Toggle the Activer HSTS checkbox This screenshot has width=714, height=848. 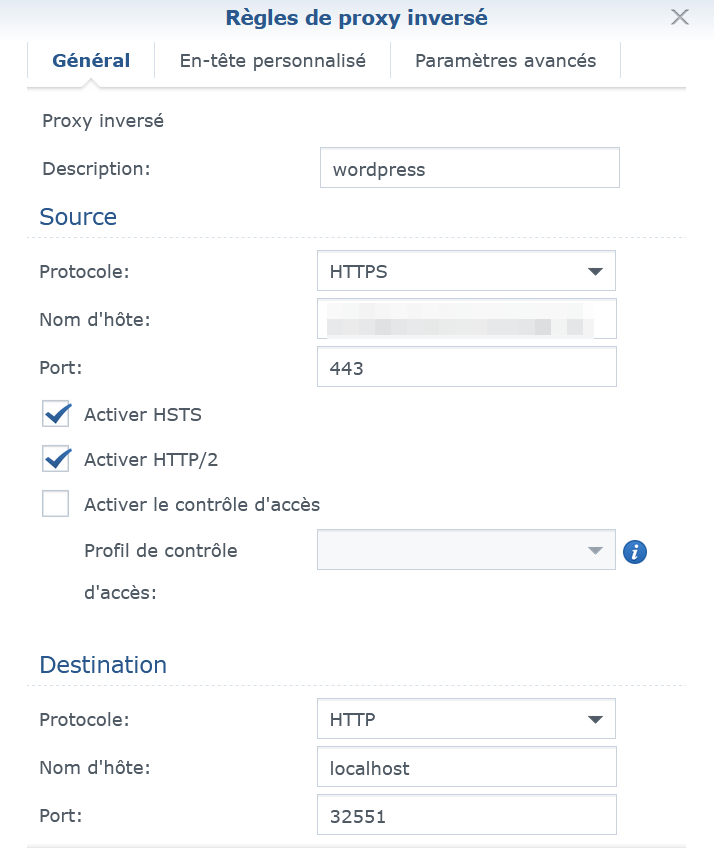(x=56, y=414)
